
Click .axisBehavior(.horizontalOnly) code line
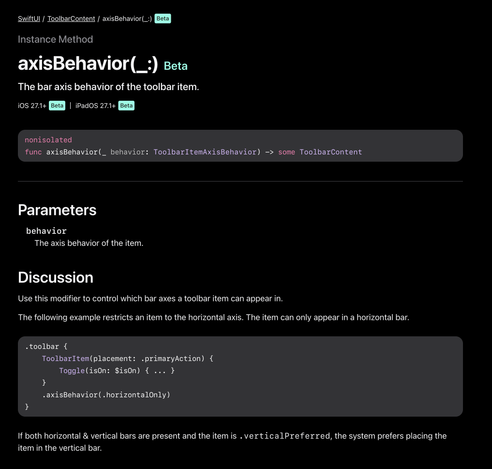click(x=106, y=395)
